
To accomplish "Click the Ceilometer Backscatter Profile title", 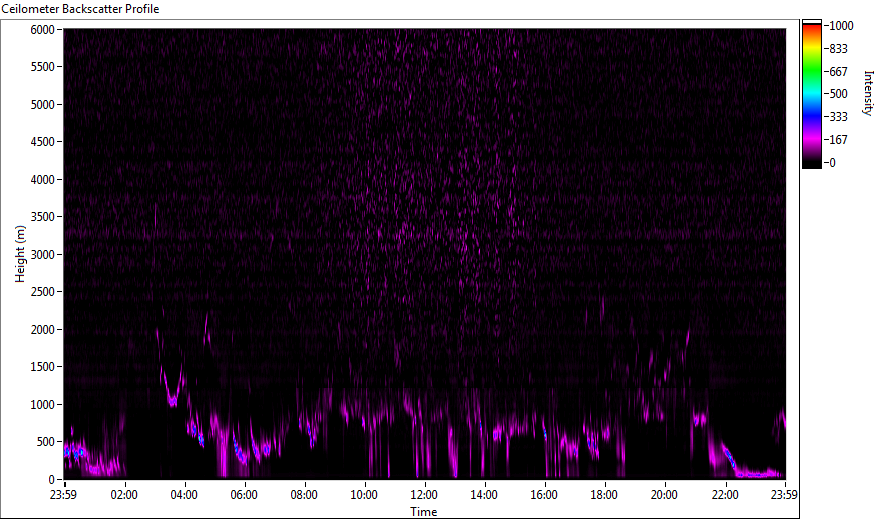I will [x=80, y=9].
